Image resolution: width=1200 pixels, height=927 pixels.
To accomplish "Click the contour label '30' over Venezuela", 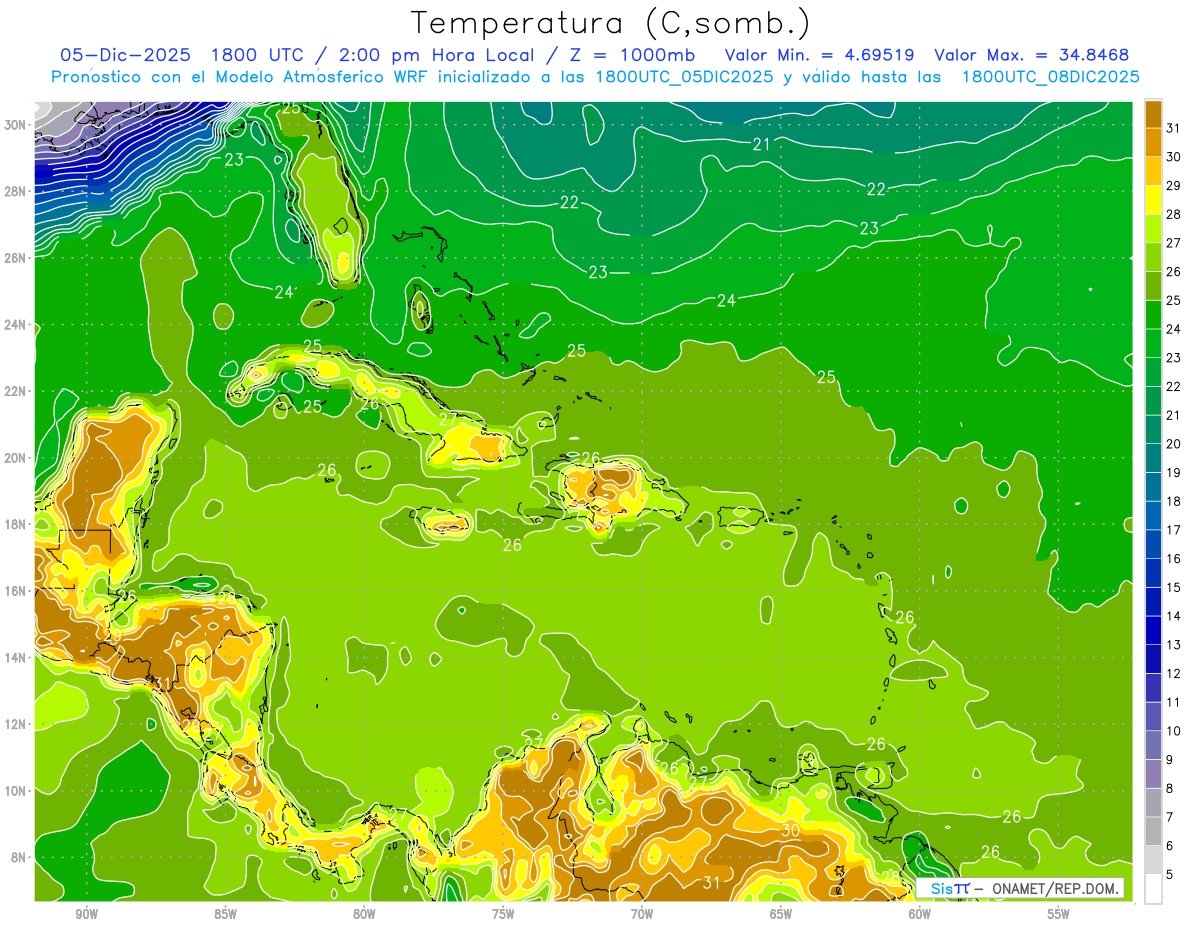I will pyautogui.click(x=790, y=830).
